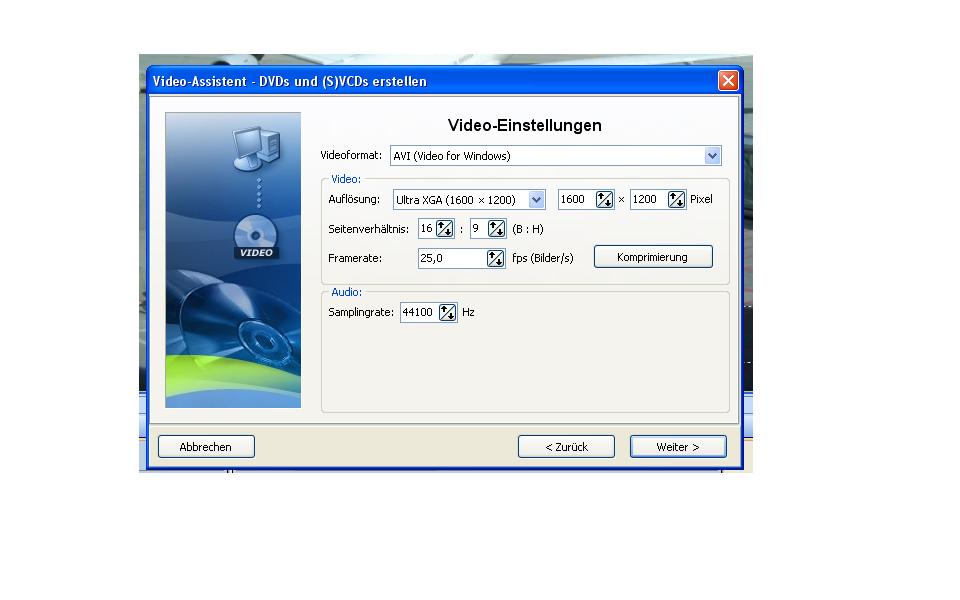
Task: Focus the pixel height field showing 1200
Action: pos(647,200)
